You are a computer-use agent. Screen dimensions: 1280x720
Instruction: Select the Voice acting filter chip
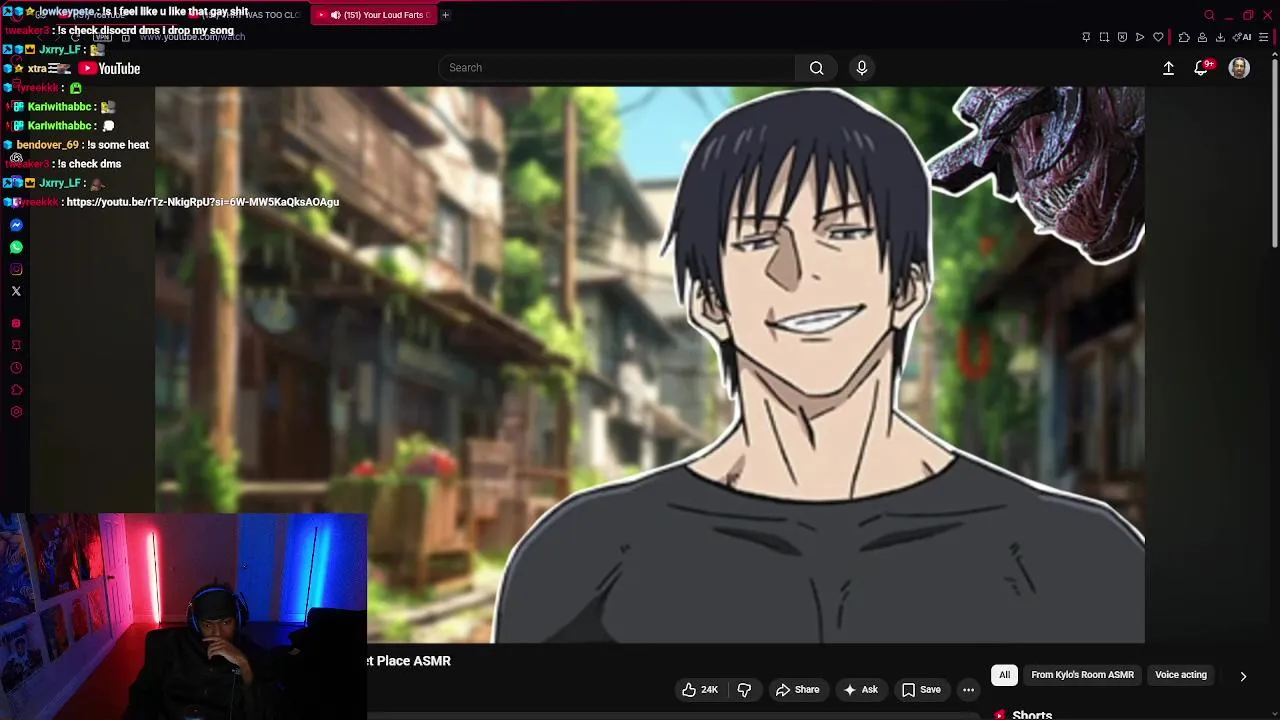click(1181, 675)
